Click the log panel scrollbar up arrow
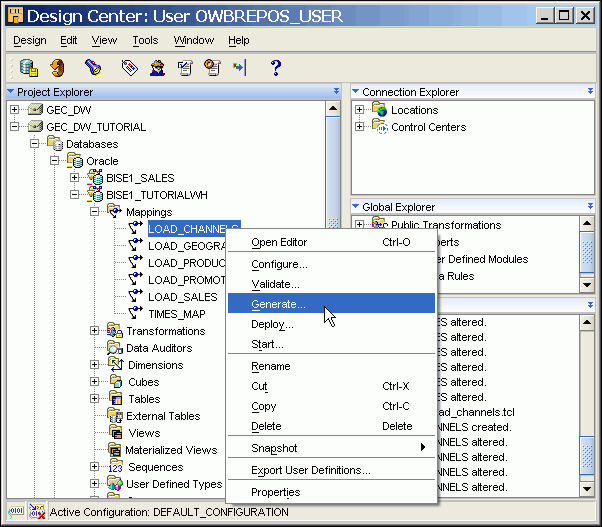The width and height of the screenshot is (602, 527). [587, 322]
